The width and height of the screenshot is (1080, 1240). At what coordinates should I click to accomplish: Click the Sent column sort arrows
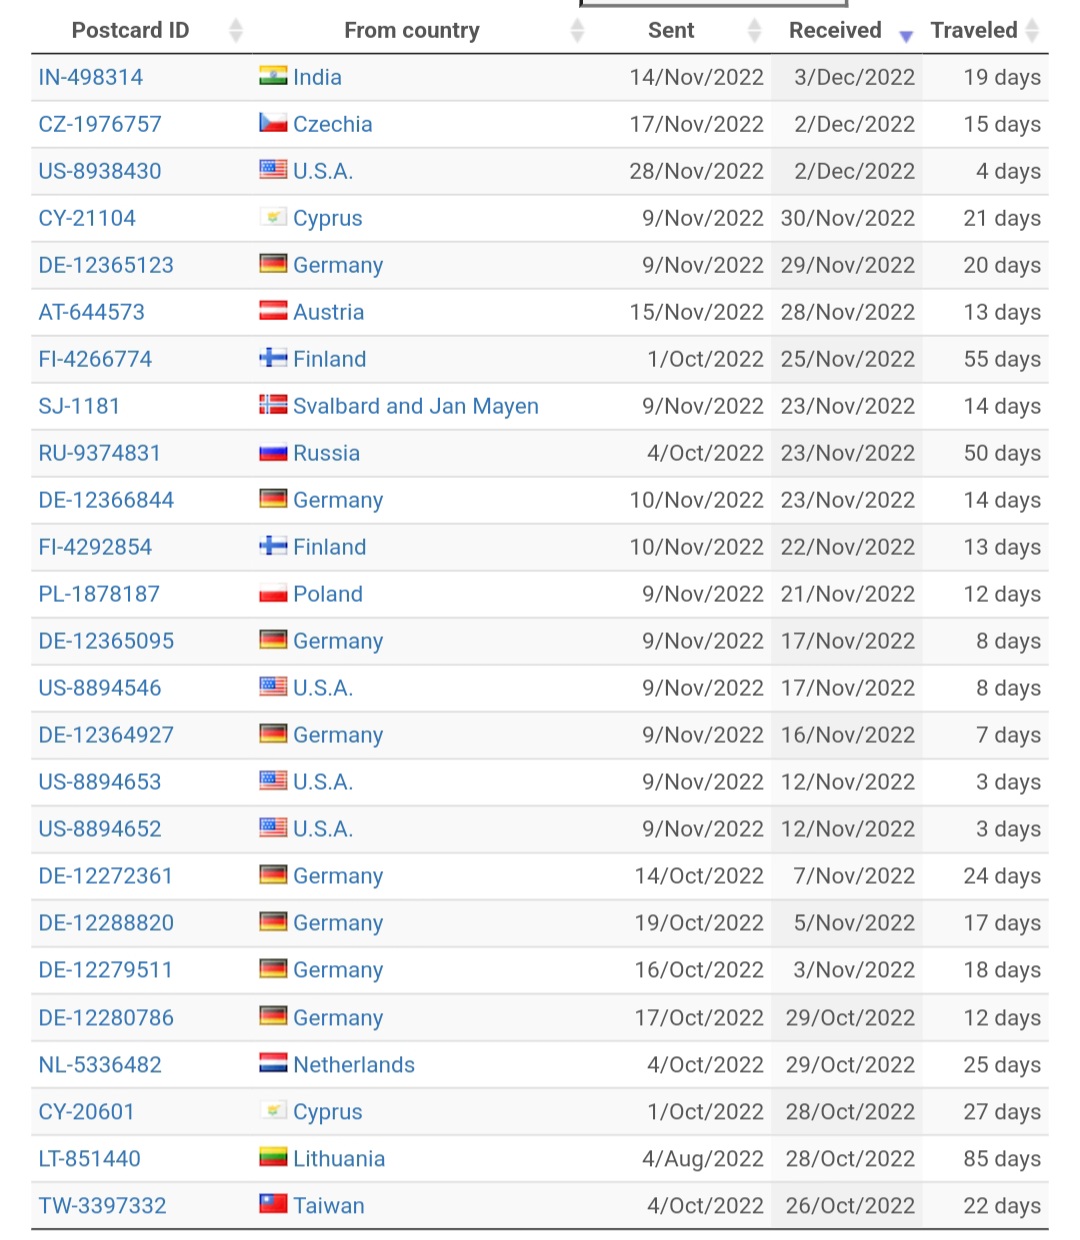tap(755, 31)
